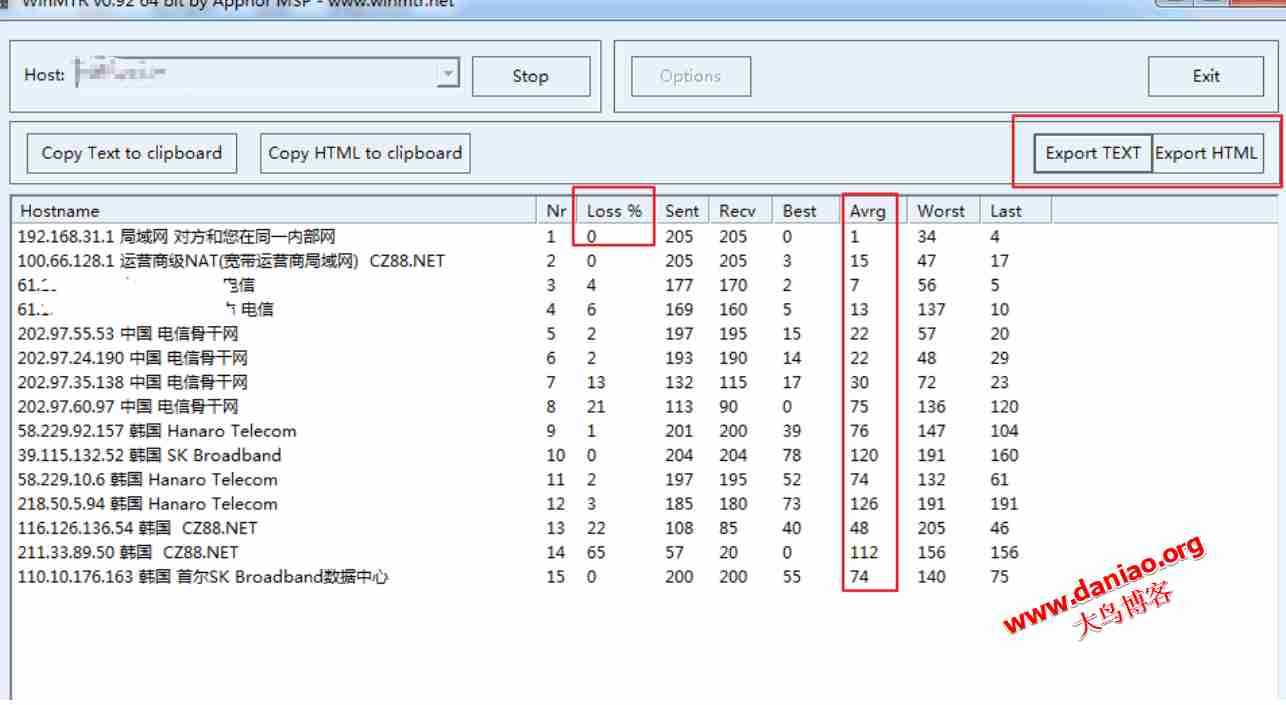Screen dimensions: 1286x705
Task: Click last value 104 in hop 9
Action: [x=1004, y=431]
